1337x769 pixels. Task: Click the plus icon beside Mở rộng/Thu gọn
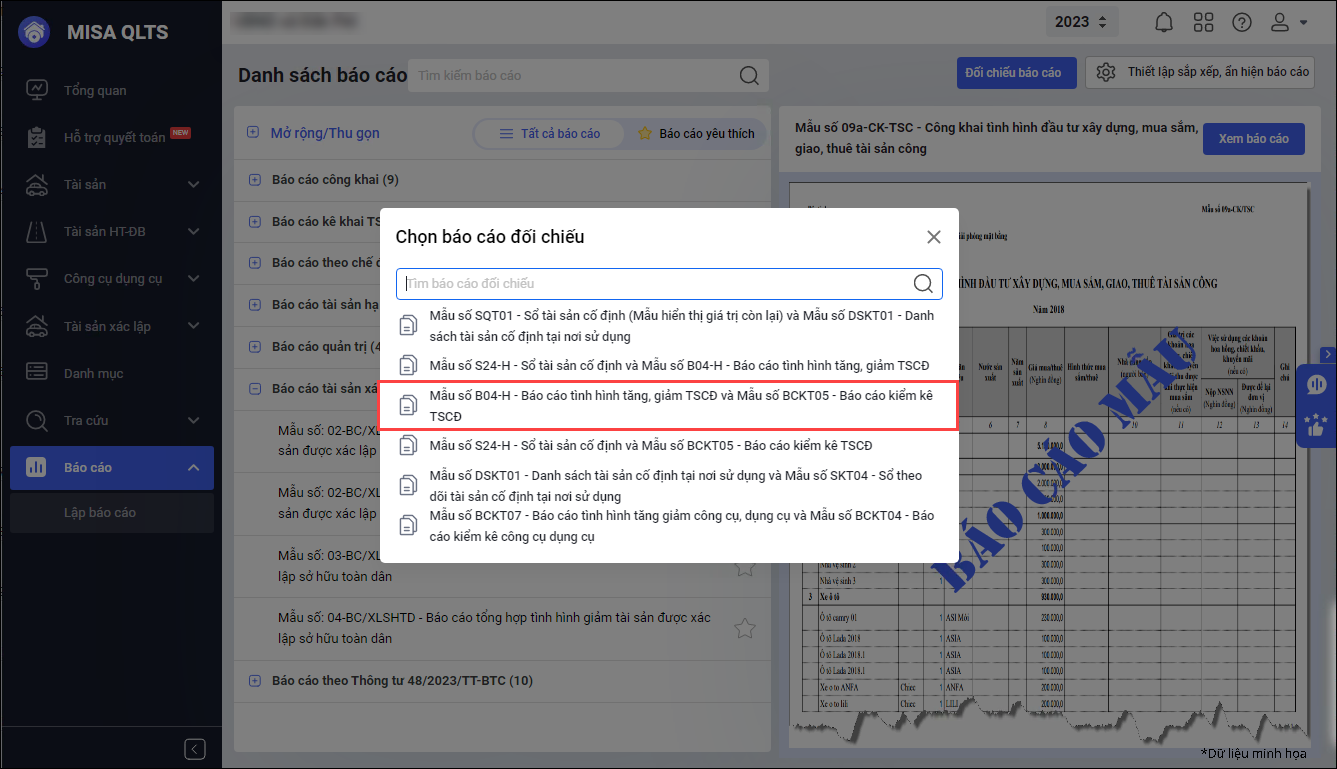click(x=253, y=133)
